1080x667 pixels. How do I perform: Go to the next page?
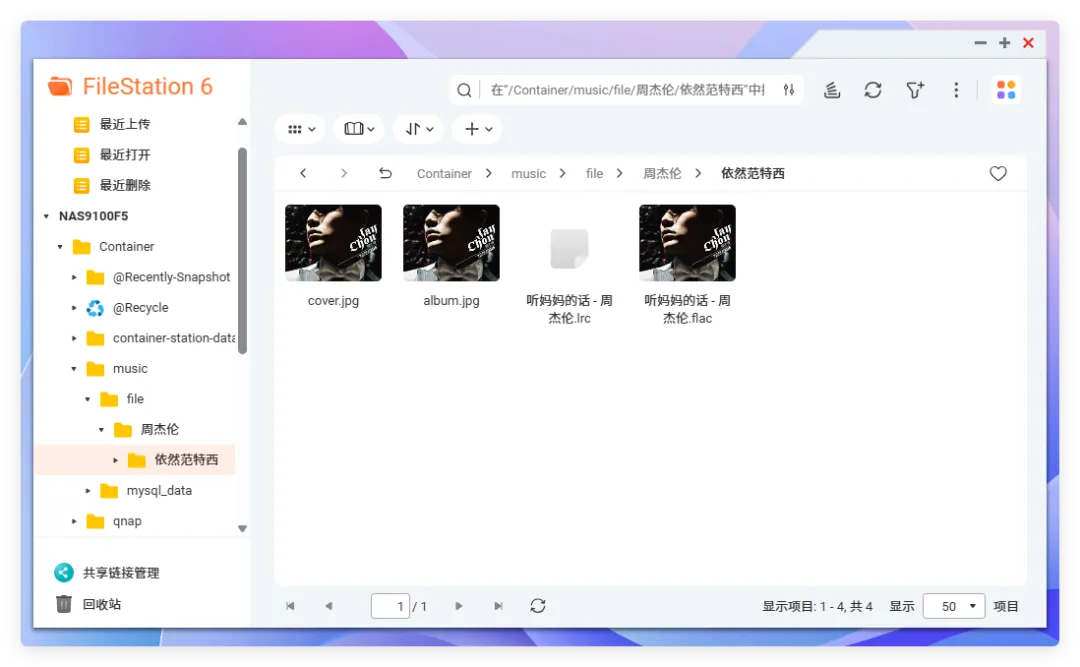pos(459,606)
